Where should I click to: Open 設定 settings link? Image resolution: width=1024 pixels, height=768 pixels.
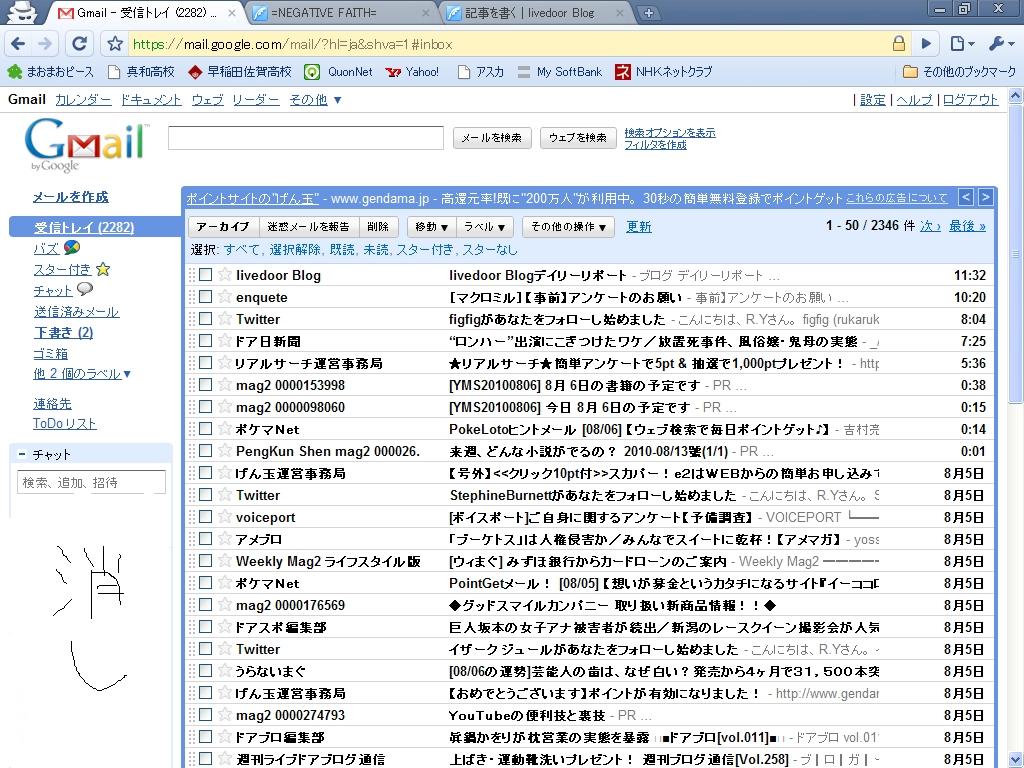tap(872, 100)
